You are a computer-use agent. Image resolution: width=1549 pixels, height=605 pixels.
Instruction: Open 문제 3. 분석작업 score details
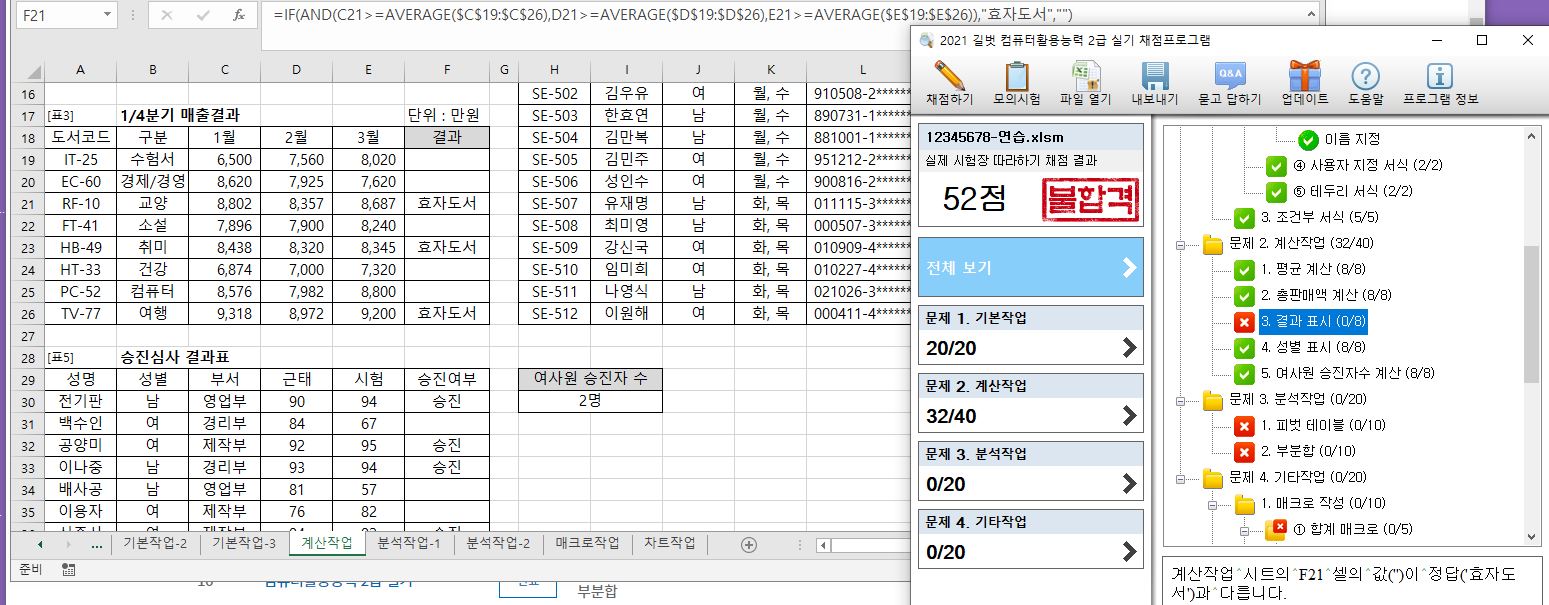[1030, 472]
